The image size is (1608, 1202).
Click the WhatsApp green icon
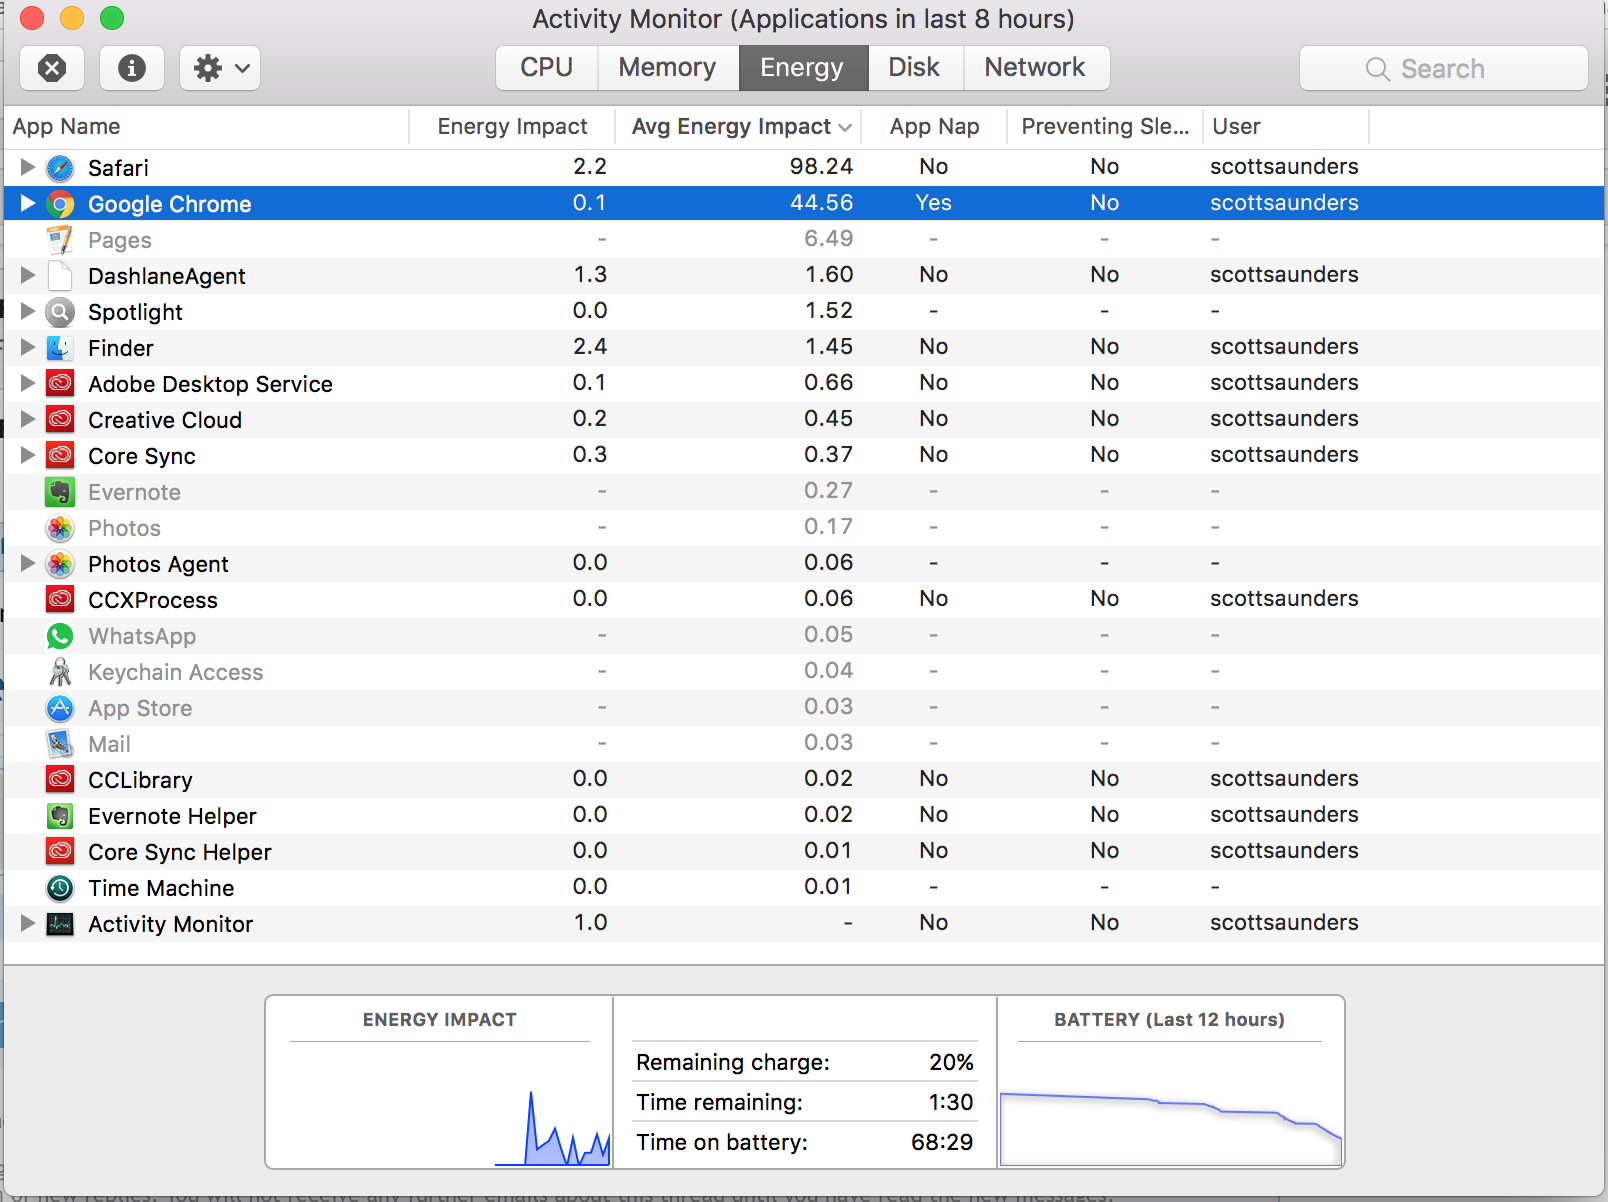[x=60, y=636]
